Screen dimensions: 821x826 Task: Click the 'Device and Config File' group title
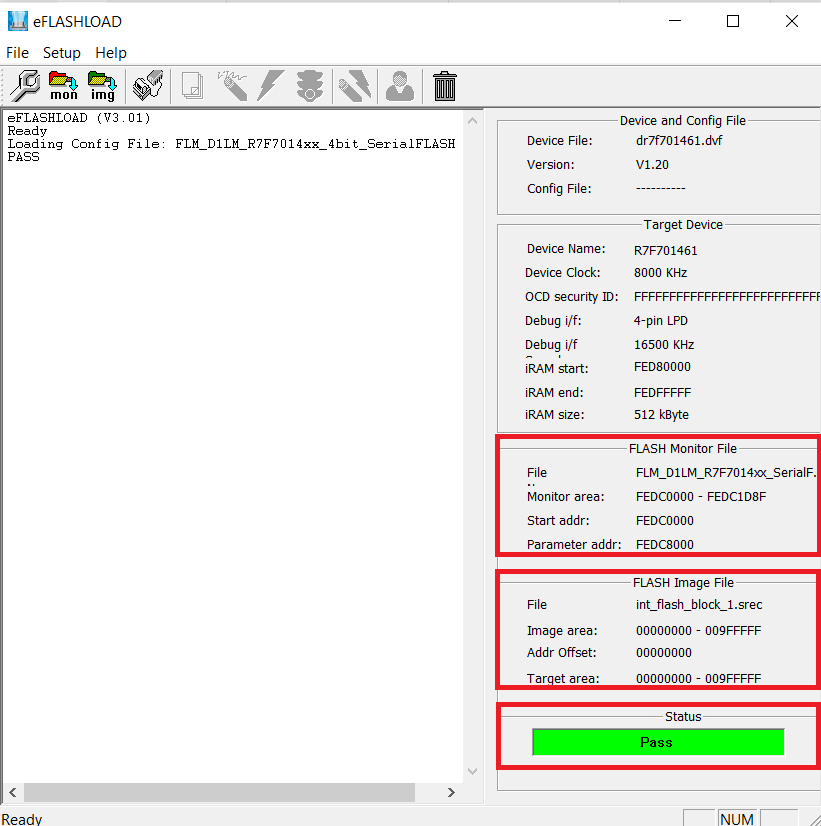pos(682,121)
